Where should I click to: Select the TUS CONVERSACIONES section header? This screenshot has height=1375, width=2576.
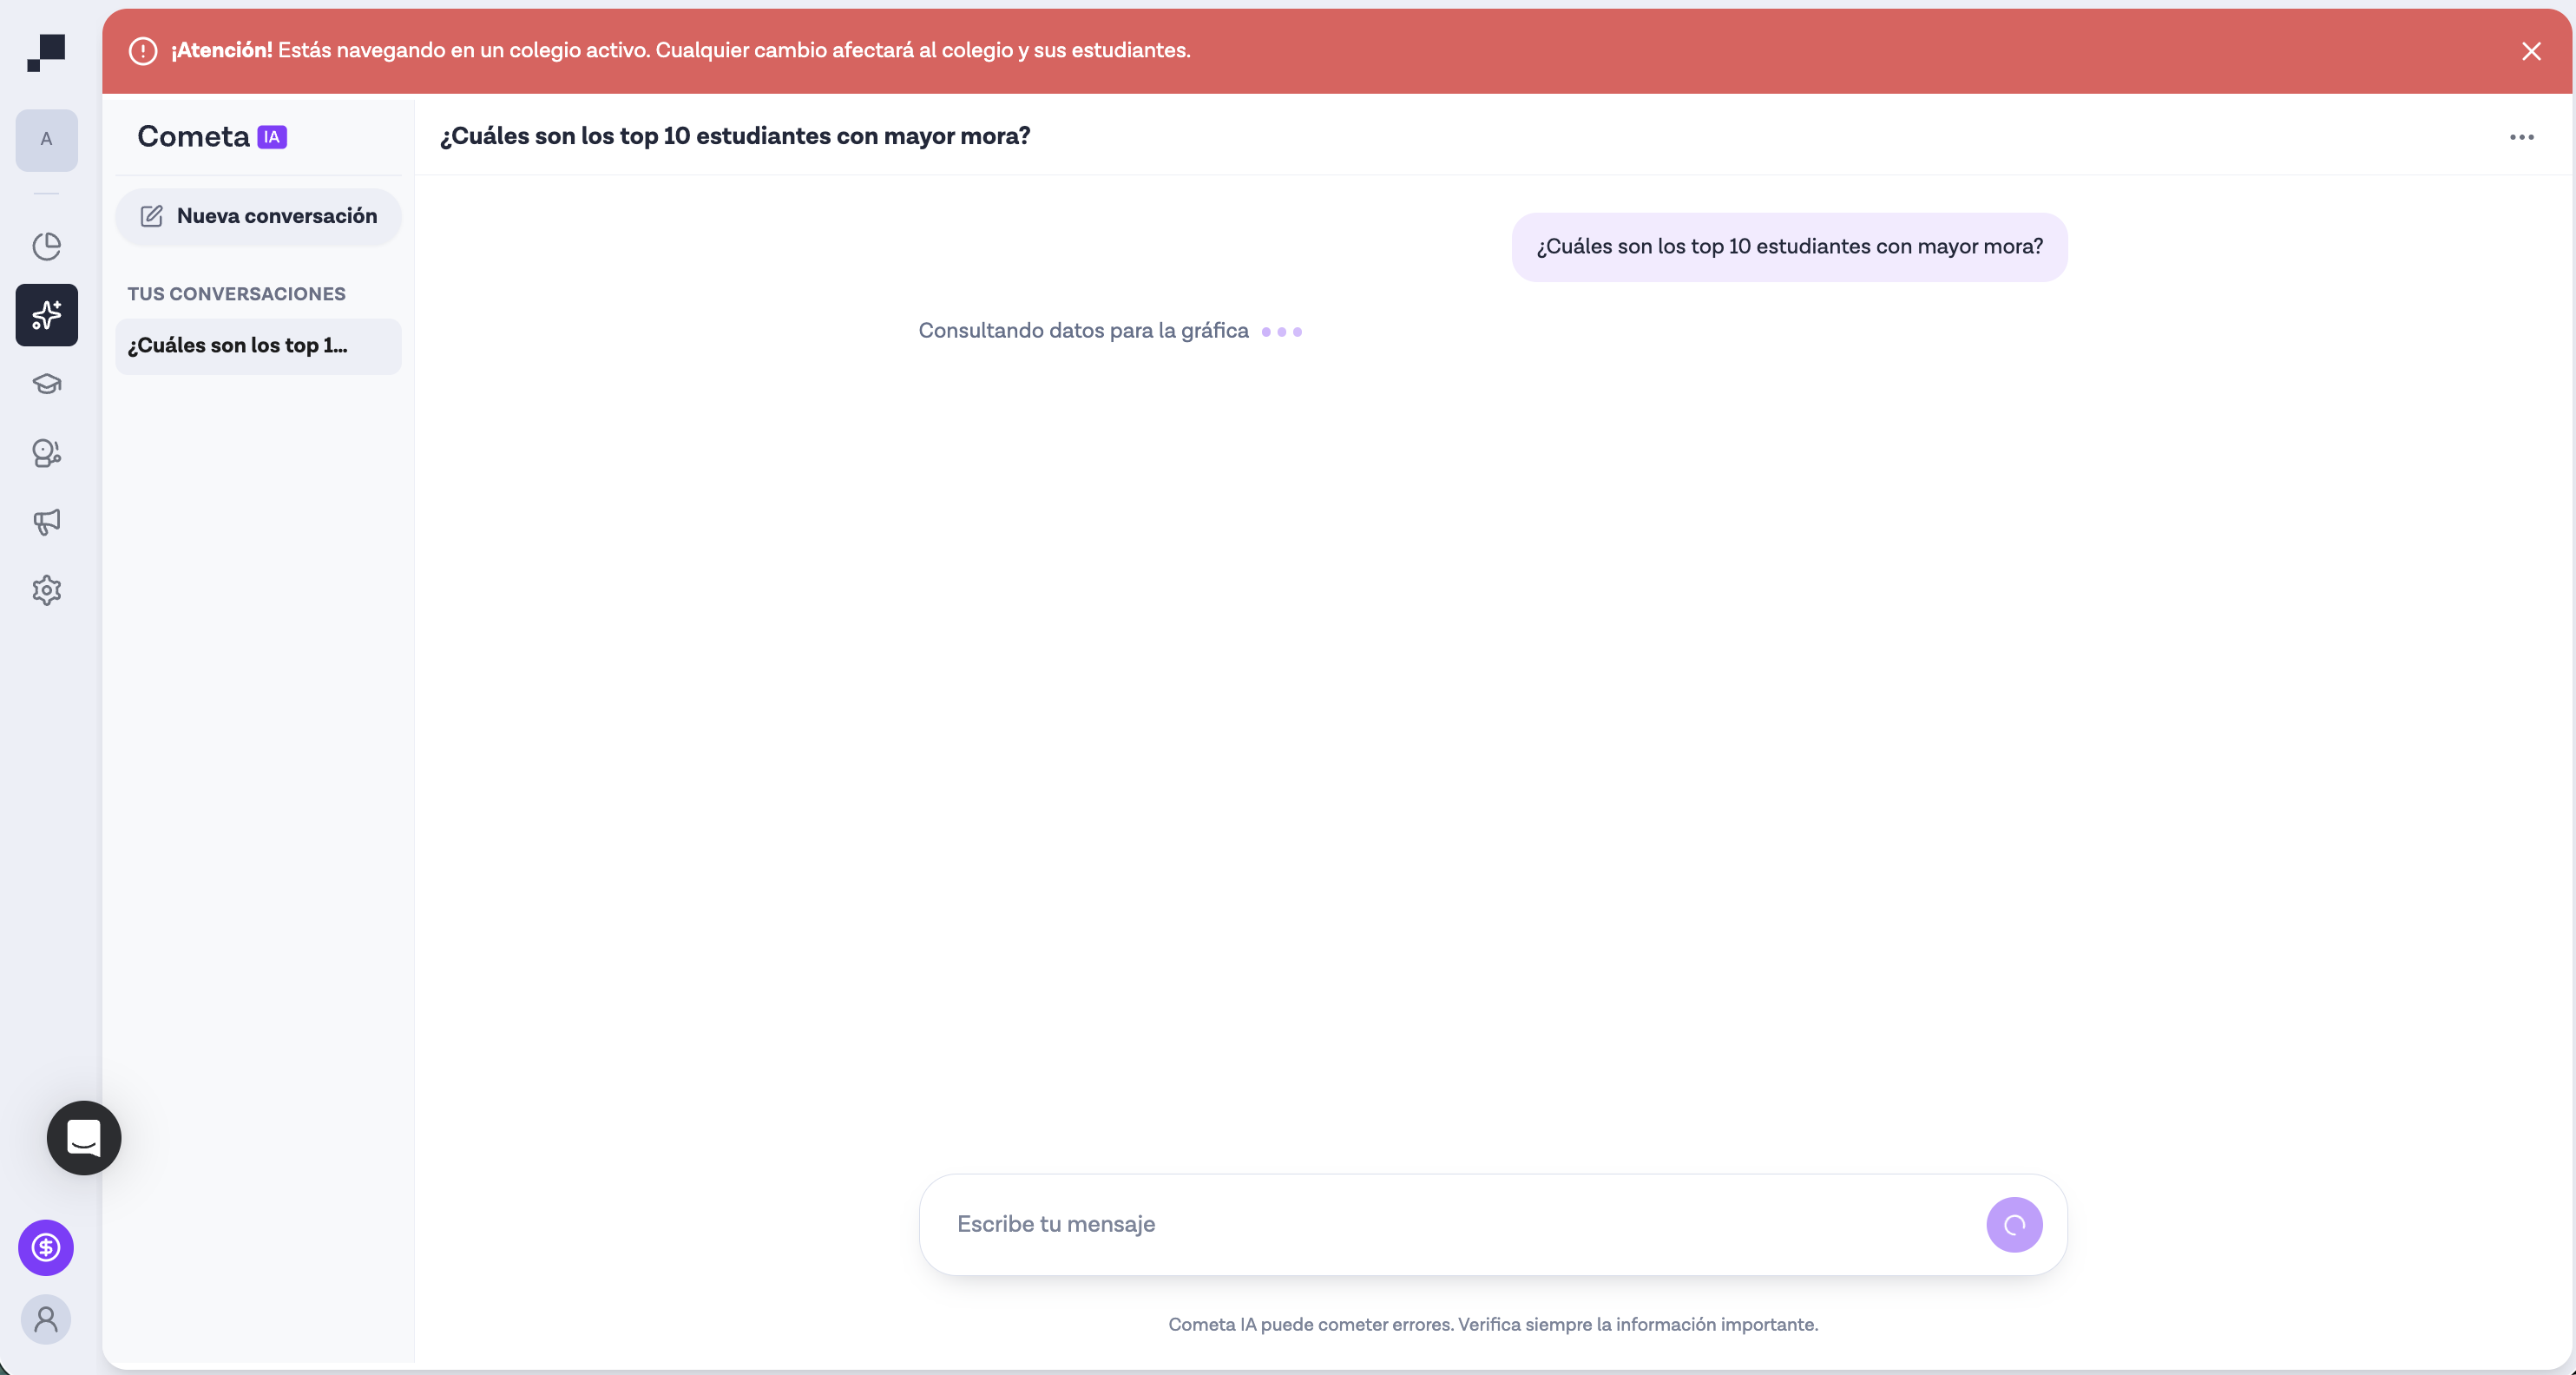[x=236, y=293]
